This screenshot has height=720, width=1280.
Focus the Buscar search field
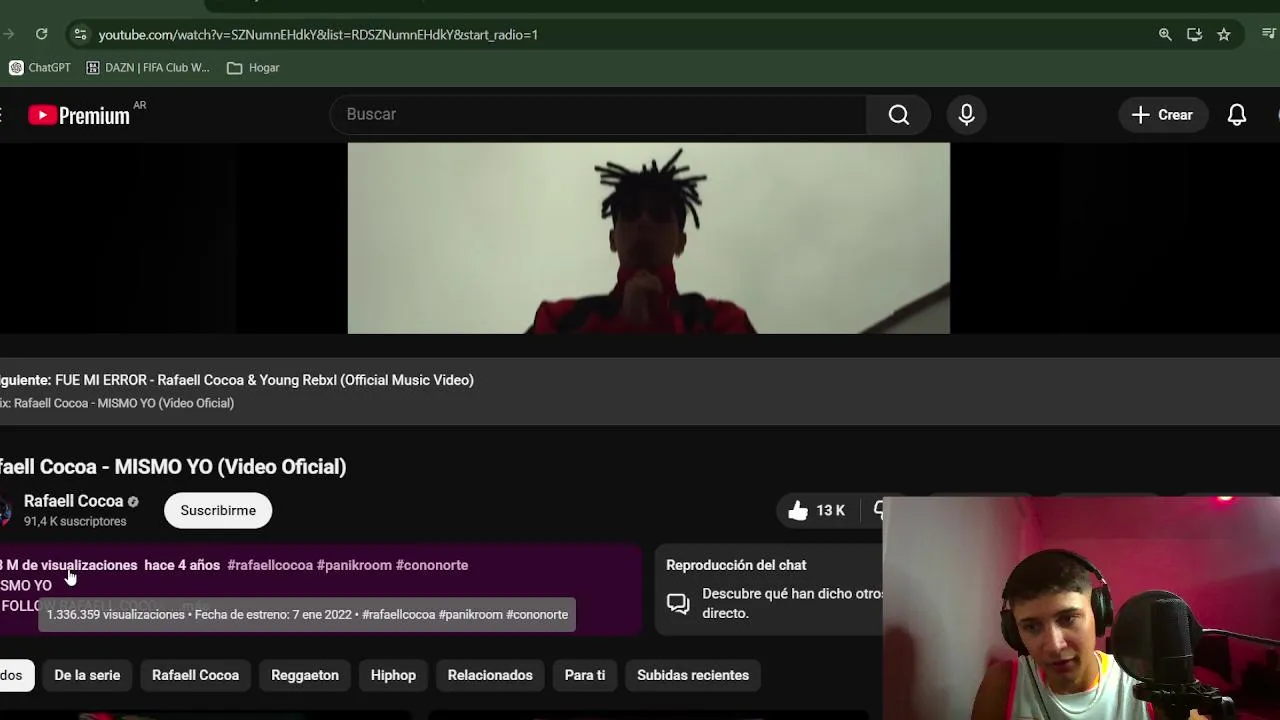tap(598, 114)
